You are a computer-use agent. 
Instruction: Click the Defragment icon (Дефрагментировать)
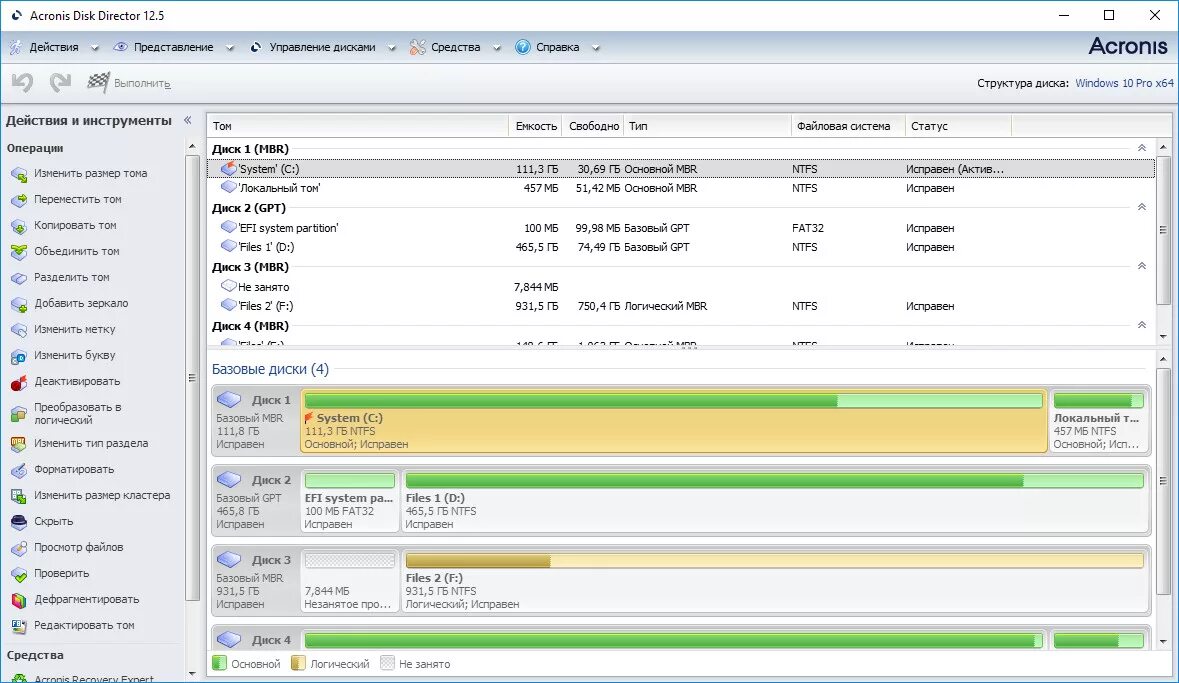tap(19, 600)
